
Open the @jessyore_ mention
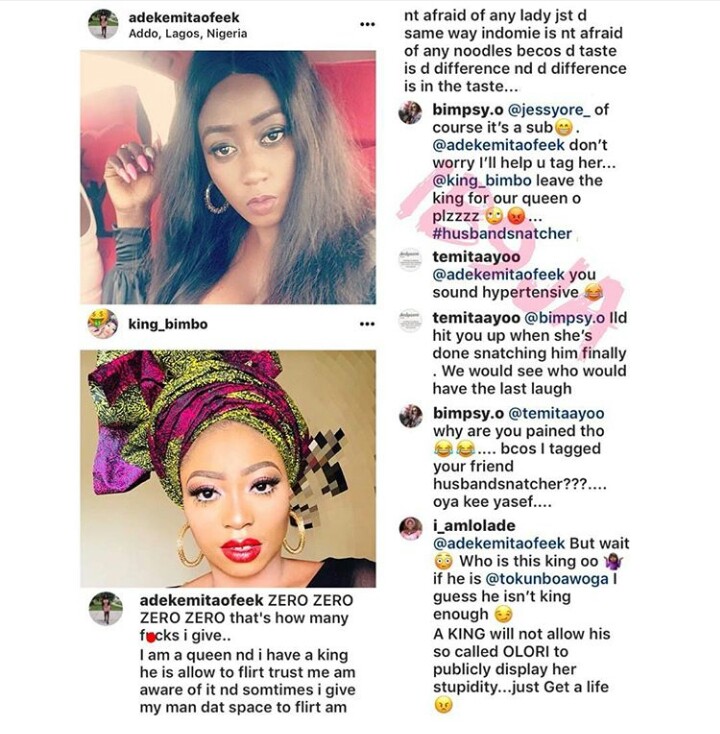tap(551, 110)
